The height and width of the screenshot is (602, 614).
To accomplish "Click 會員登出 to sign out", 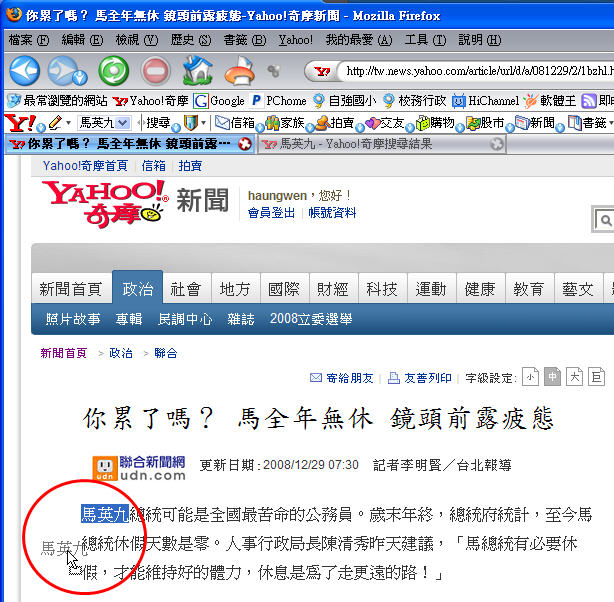I will pos(271,213).
